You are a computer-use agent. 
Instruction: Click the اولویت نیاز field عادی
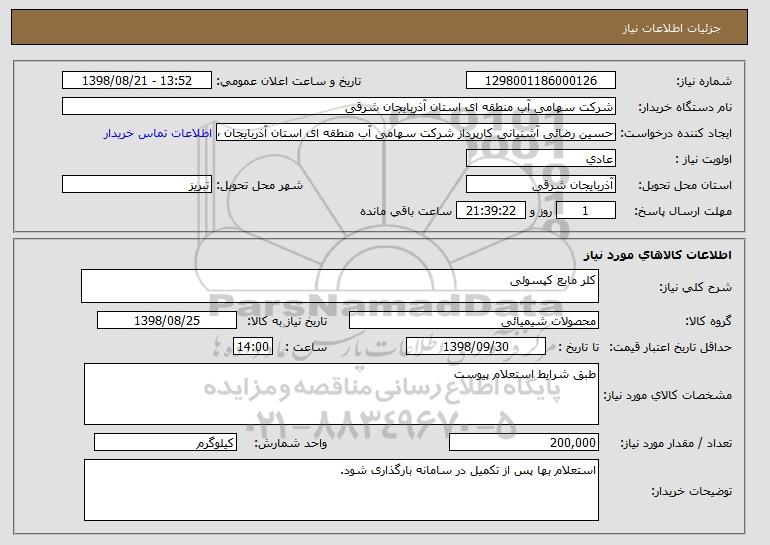541,159
